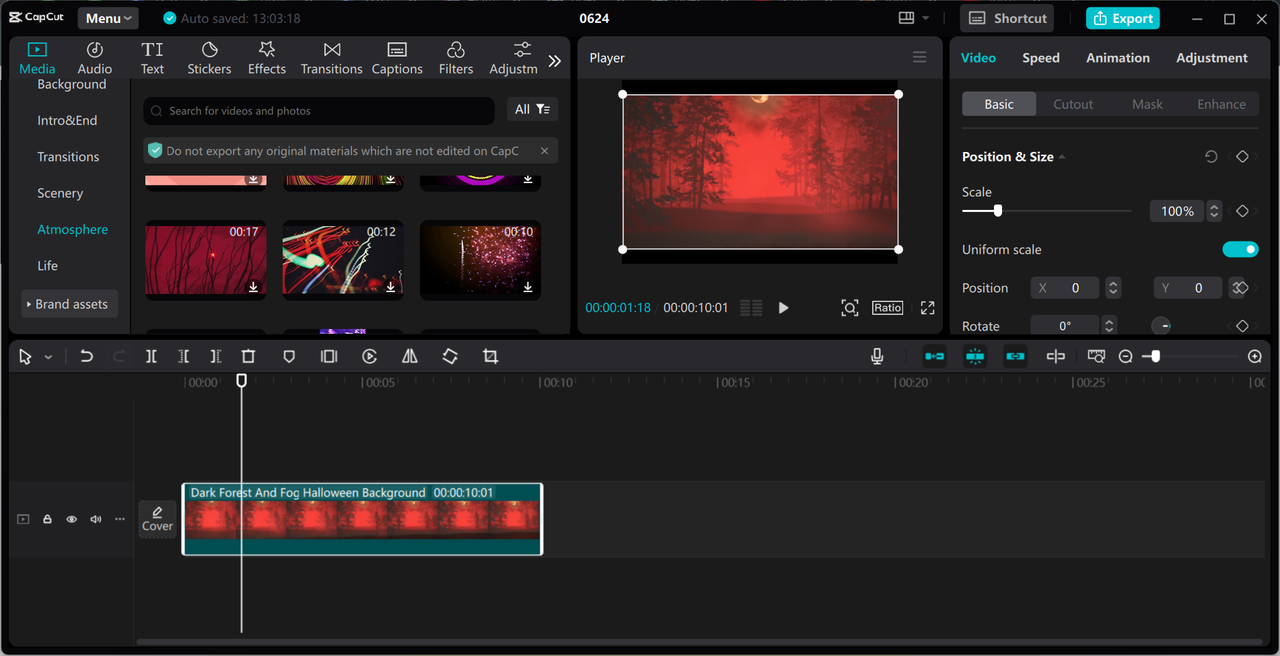Open track more options menu
This screenshot has height=656, width=1280.
point(120,519)
